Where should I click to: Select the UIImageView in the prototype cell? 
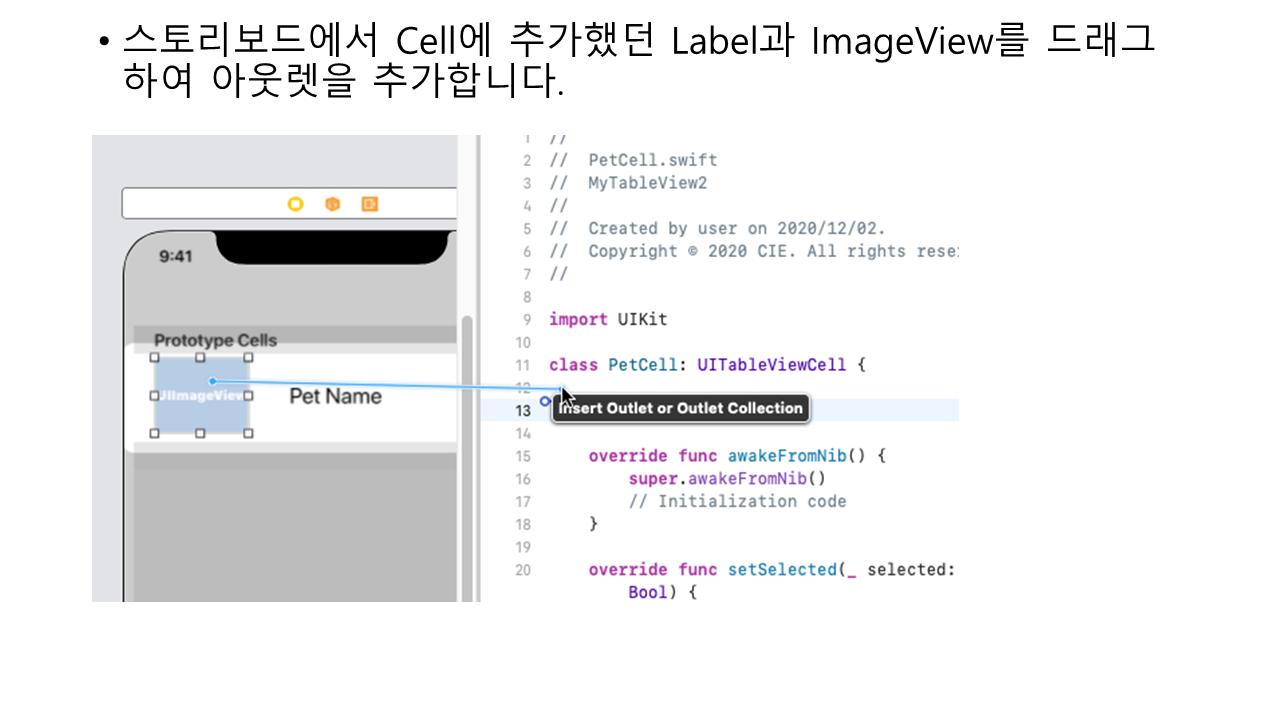(x=190, y=410)
